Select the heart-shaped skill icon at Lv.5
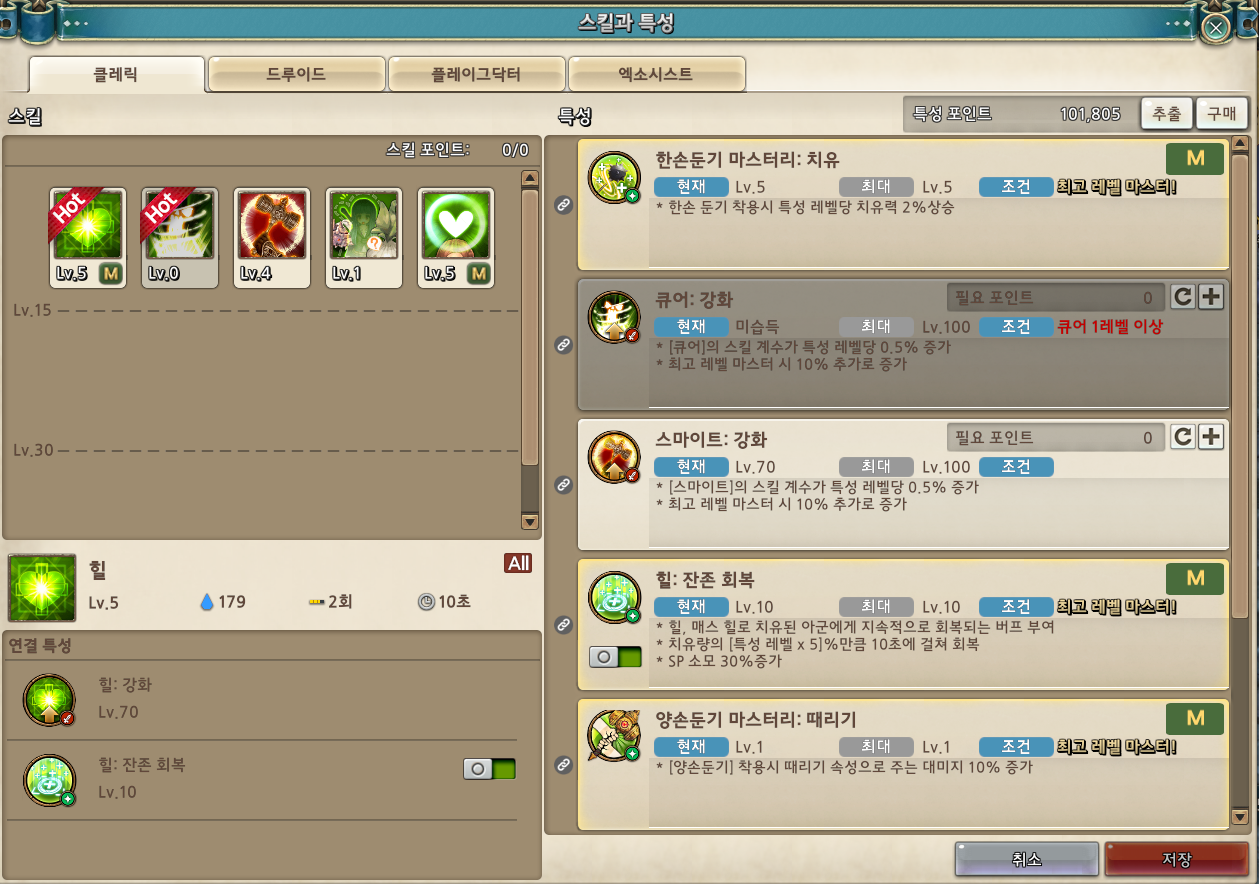This screenshot has height=884, width=1259. [x=456, y=238]
